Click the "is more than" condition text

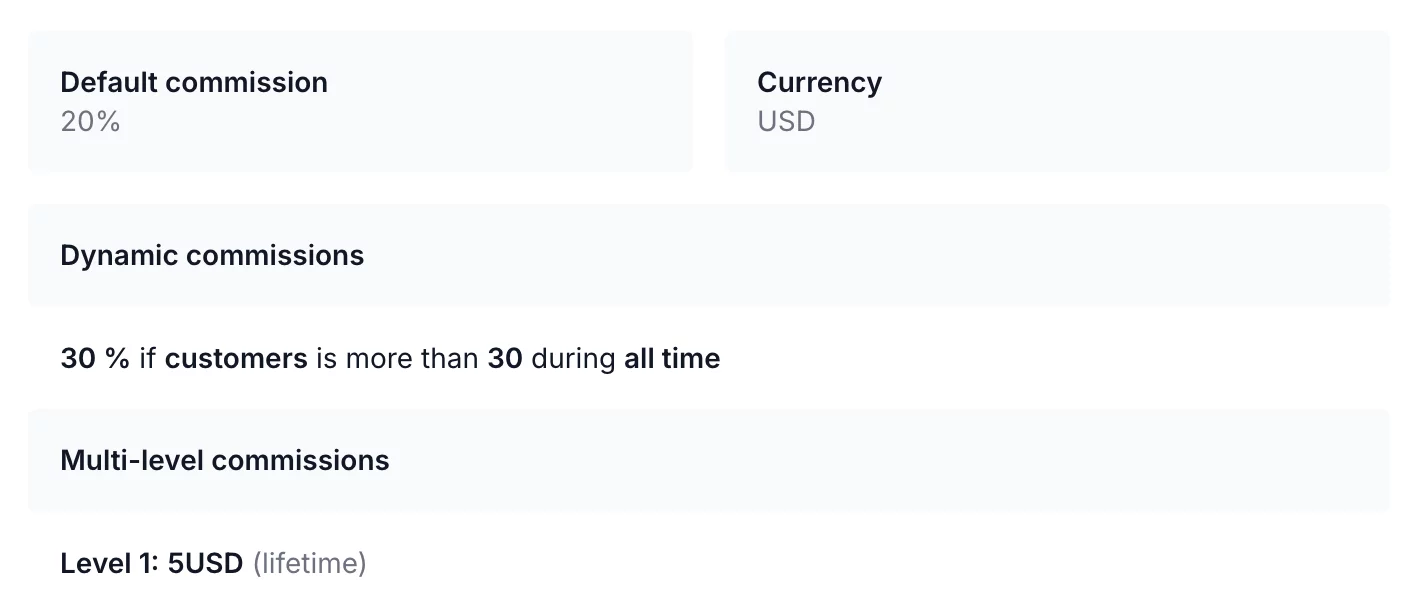397,359
